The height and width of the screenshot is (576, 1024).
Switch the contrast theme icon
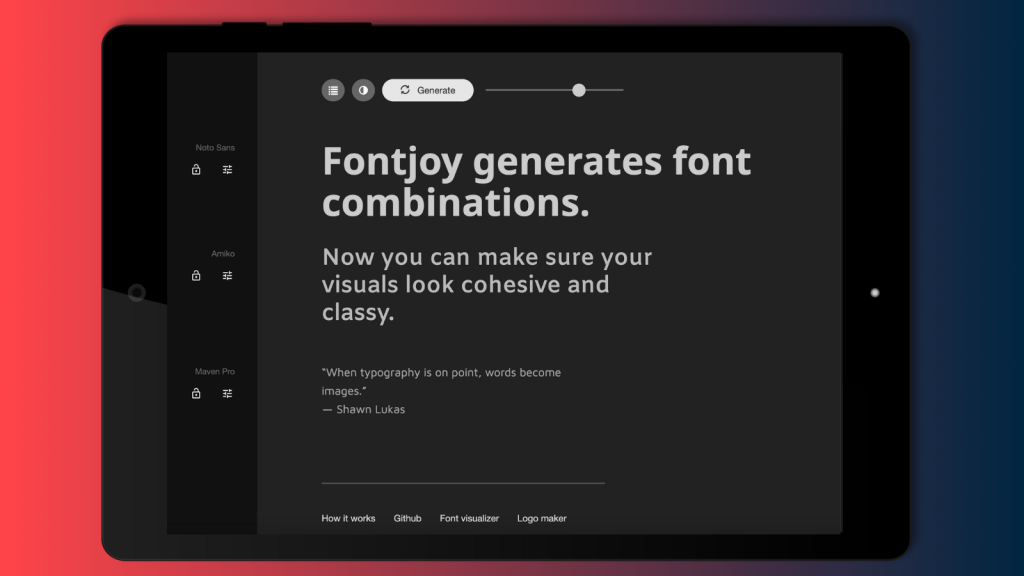[x=363, y=90]
